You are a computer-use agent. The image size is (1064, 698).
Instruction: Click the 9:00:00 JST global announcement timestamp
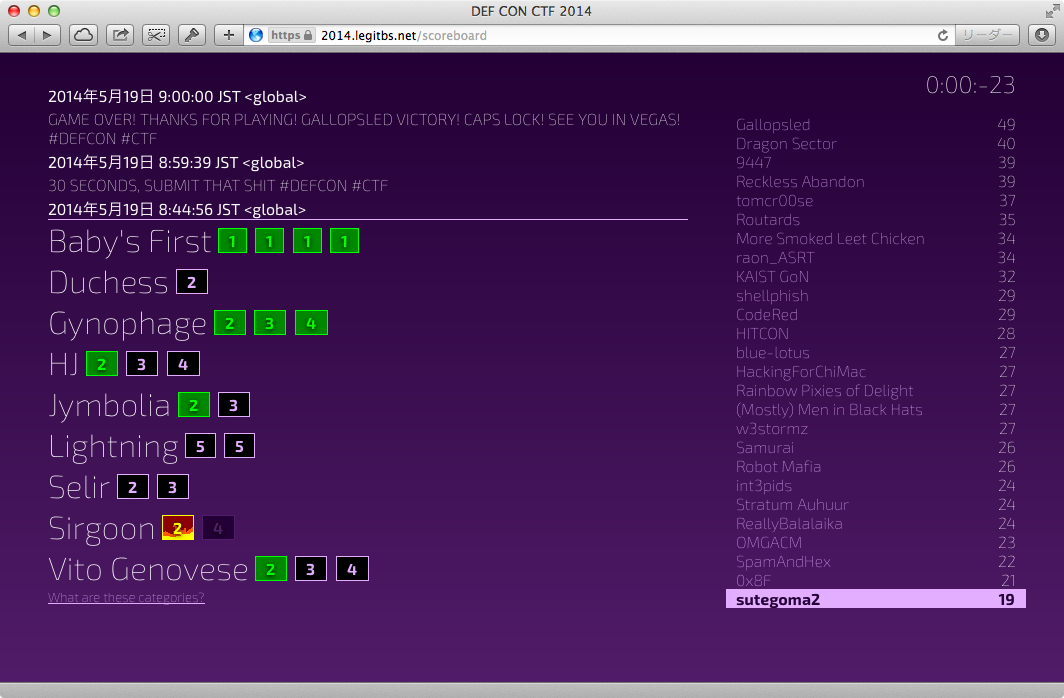coord(177,97)
